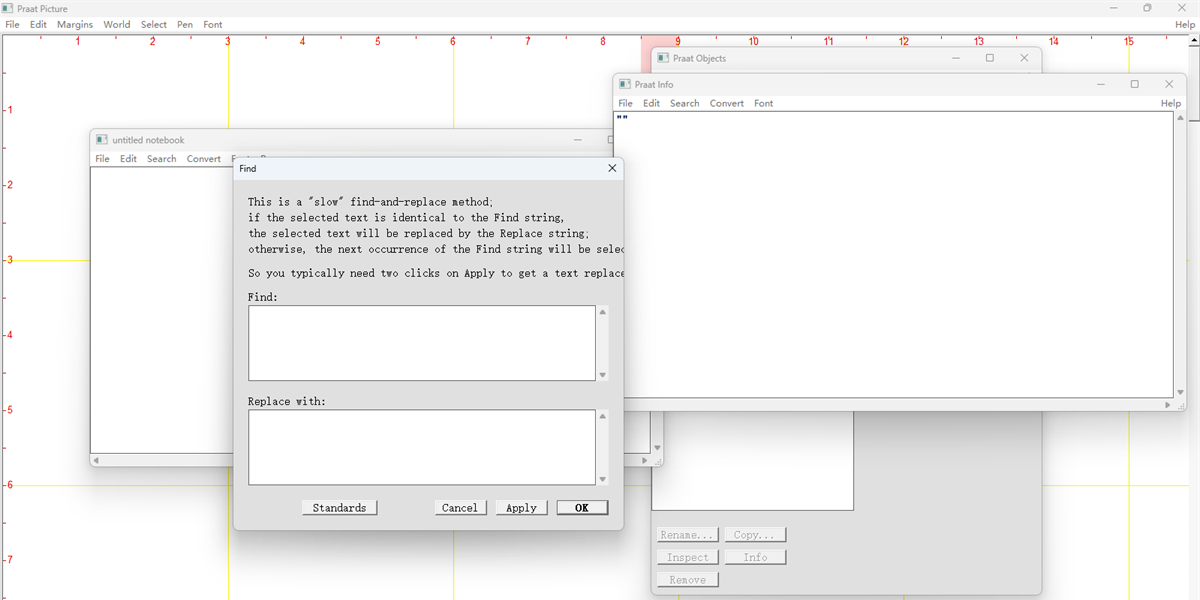
Task: Open Convert menu in Praat Info window
Action: [727, 104]
